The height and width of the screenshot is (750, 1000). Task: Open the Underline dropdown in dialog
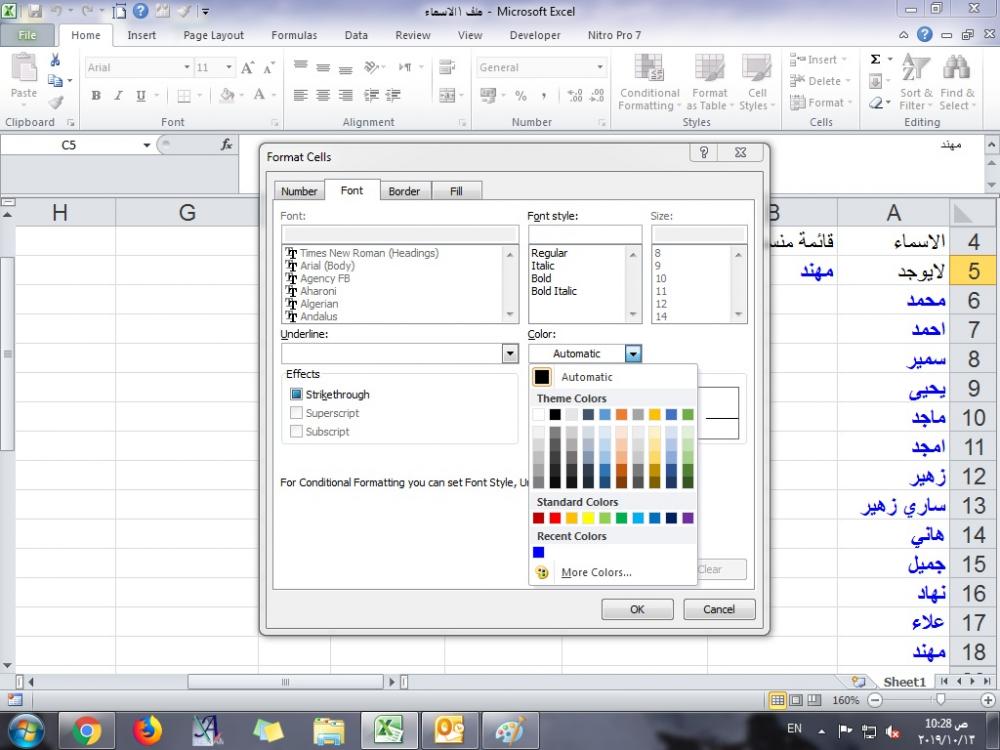510,353
